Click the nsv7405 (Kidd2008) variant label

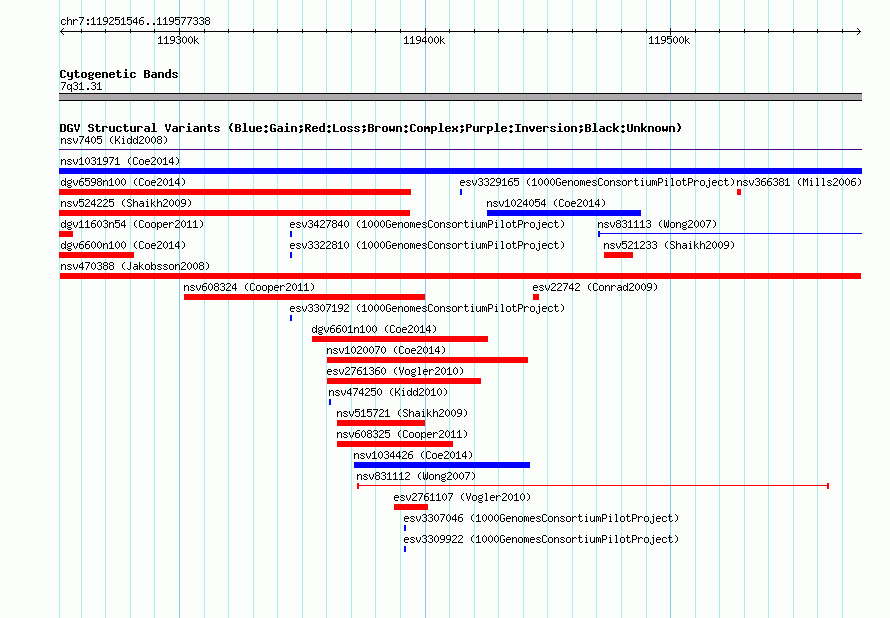(114, 140)
